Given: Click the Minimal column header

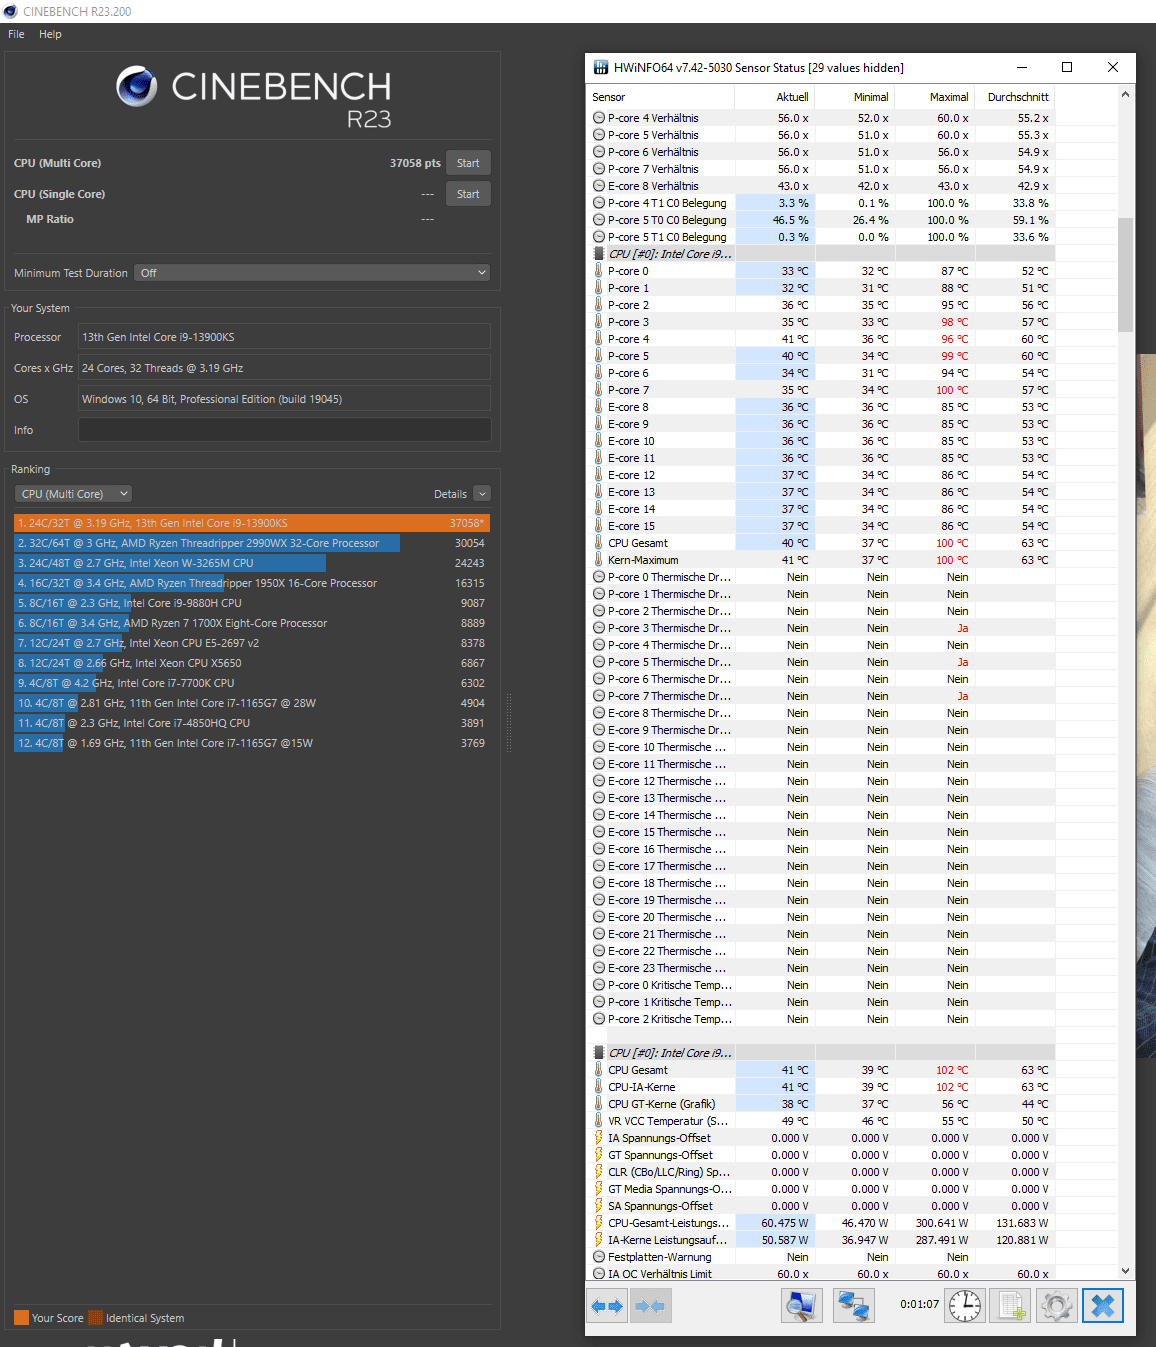Looking at the screenshot, I should click(x=855, y=97).
